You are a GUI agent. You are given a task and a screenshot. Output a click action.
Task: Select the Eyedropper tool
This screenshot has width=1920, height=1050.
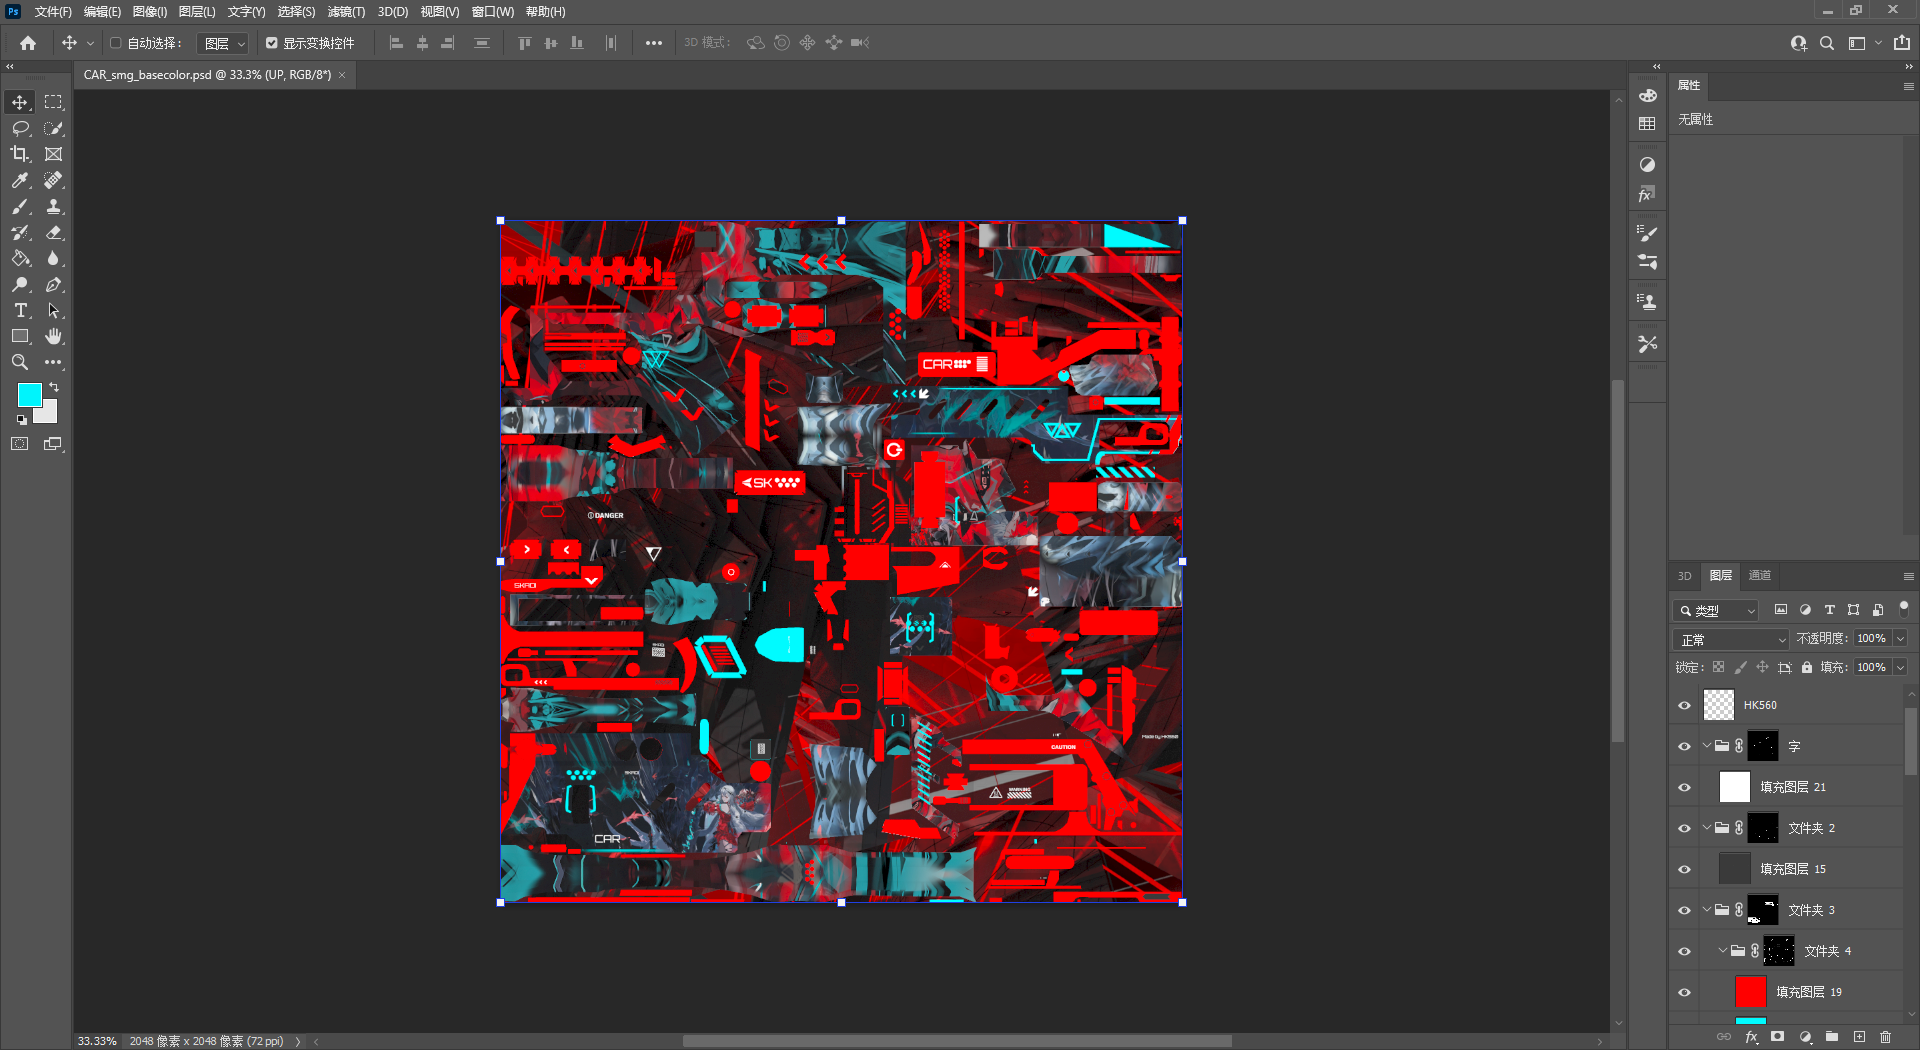pos(20,180)
